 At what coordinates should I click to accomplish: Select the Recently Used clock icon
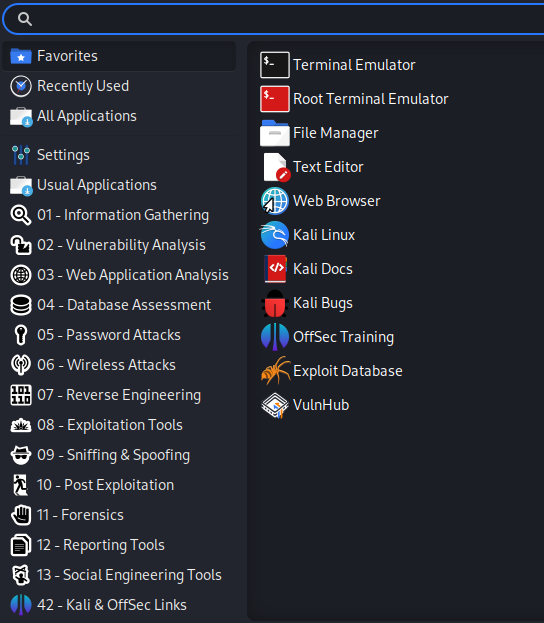[x=21, y=86]
